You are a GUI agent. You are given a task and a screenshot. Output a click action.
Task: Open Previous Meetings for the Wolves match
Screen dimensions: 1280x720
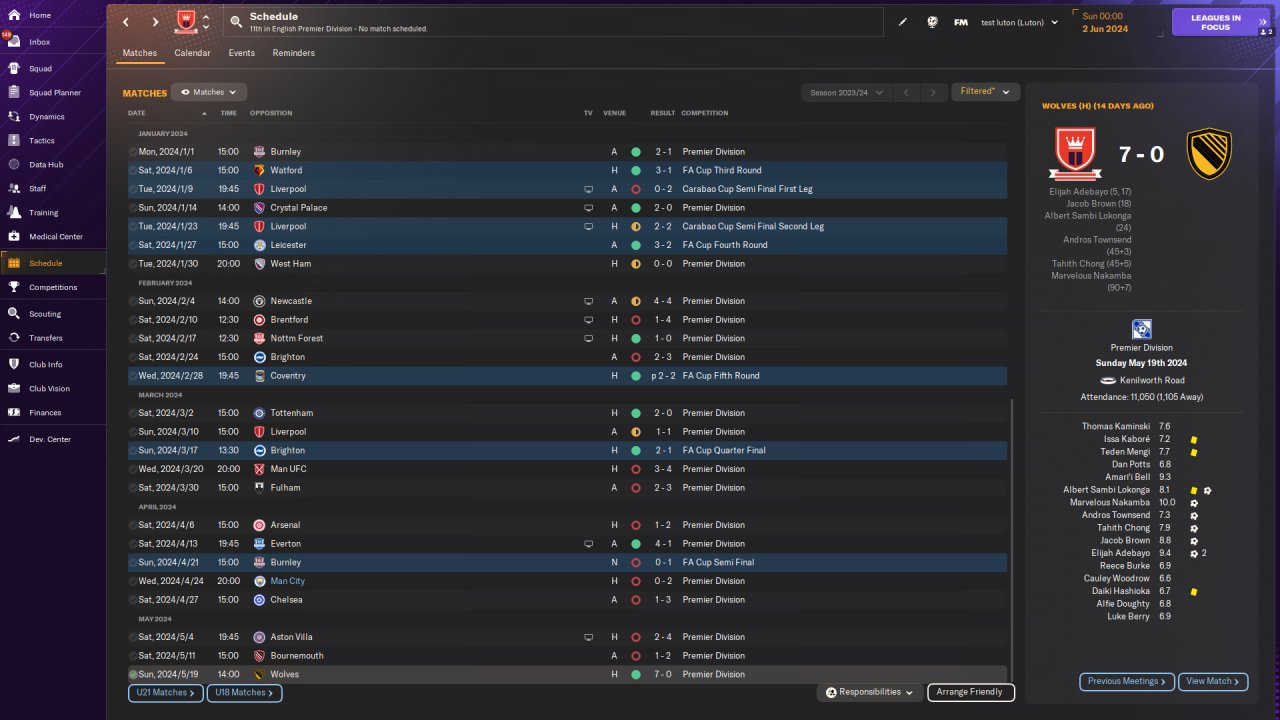(x=1127, y=681)
